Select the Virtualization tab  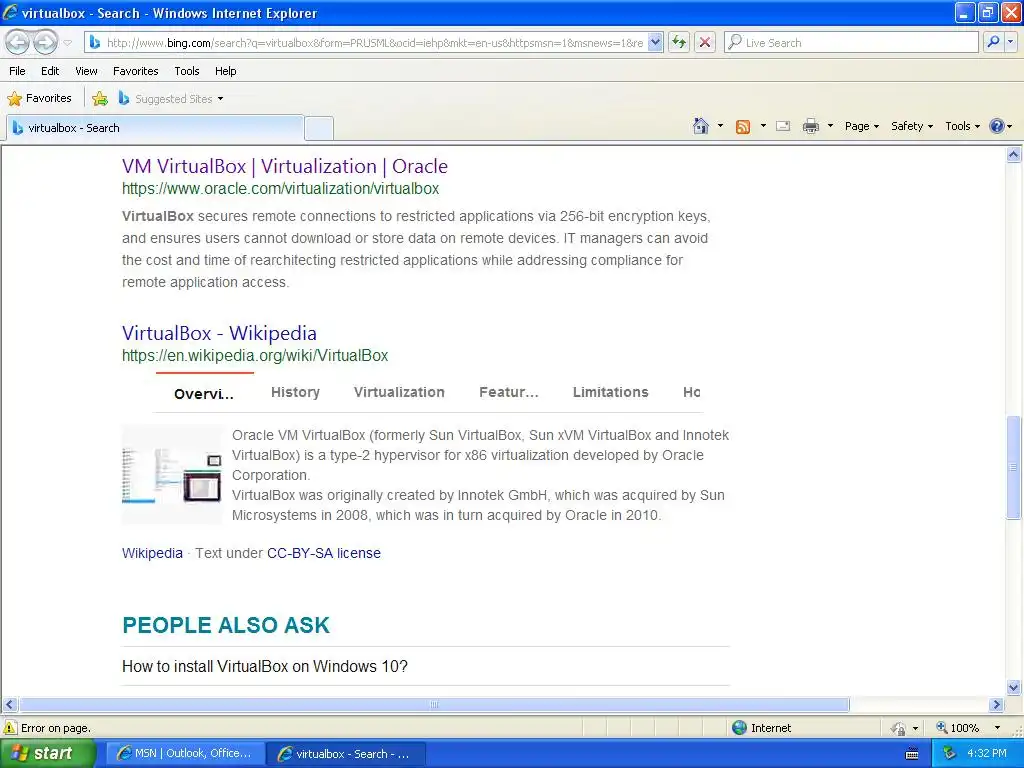point(399,392)
